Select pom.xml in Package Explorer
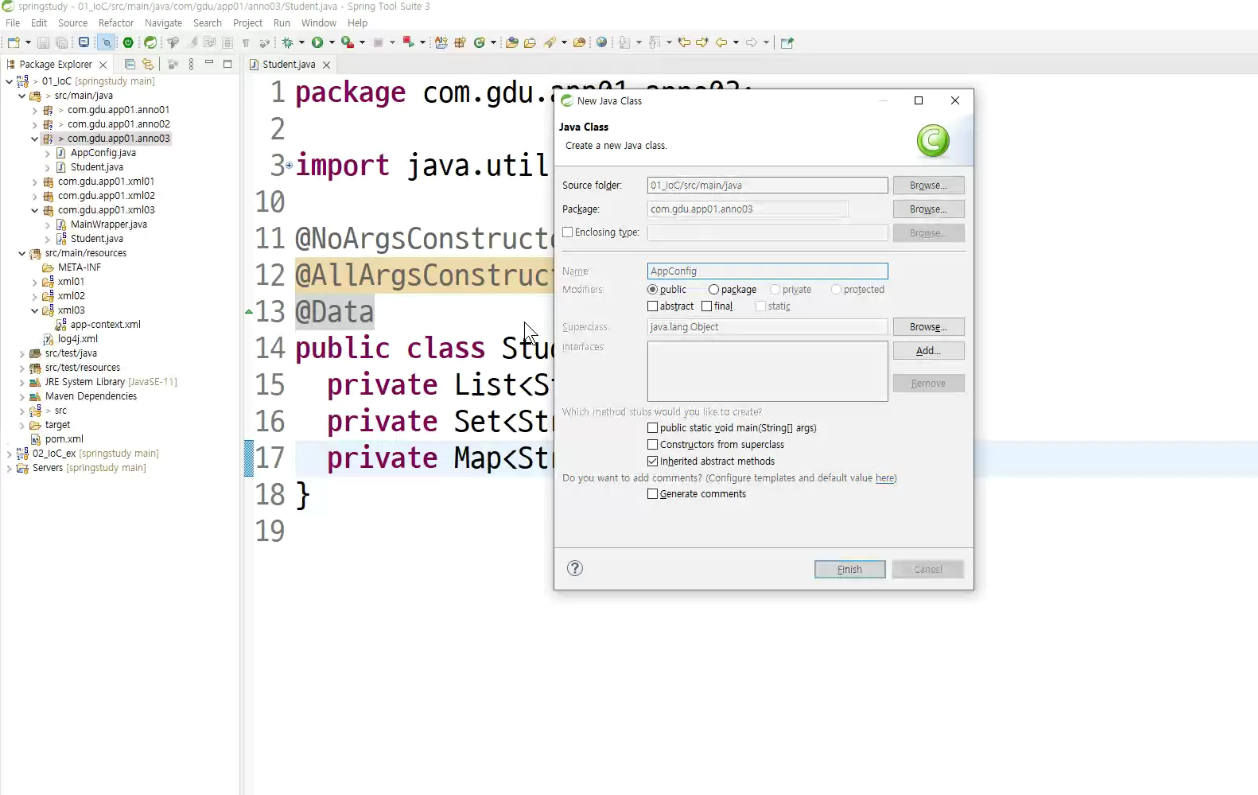This screenshot has width=1258, height=795. [64, 439]
